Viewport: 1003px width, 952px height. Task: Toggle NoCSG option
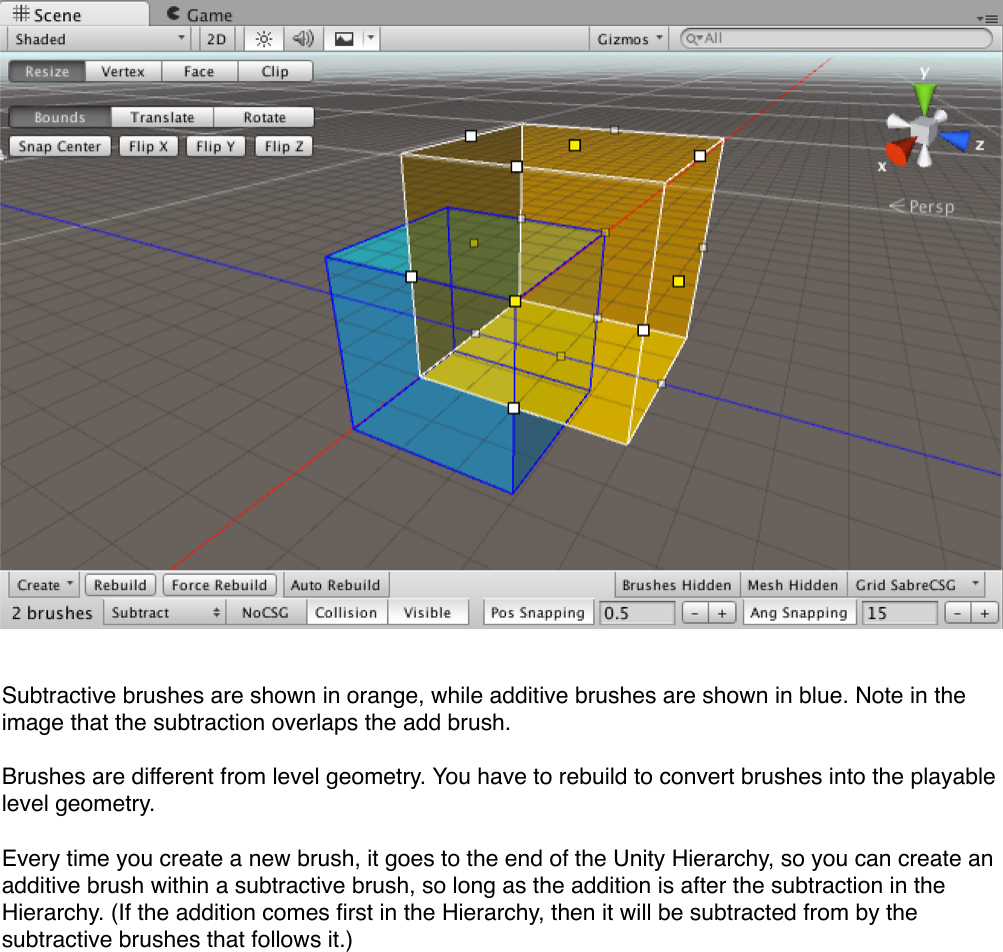point(265,612)
